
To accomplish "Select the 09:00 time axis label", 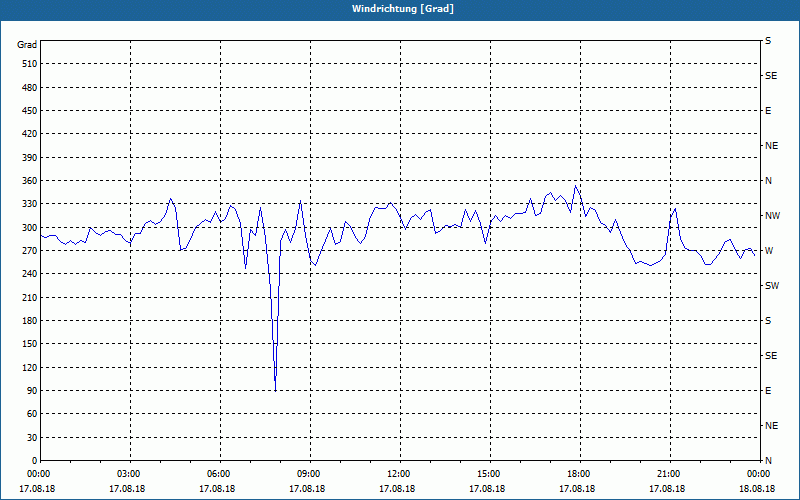I will [307, 474].
